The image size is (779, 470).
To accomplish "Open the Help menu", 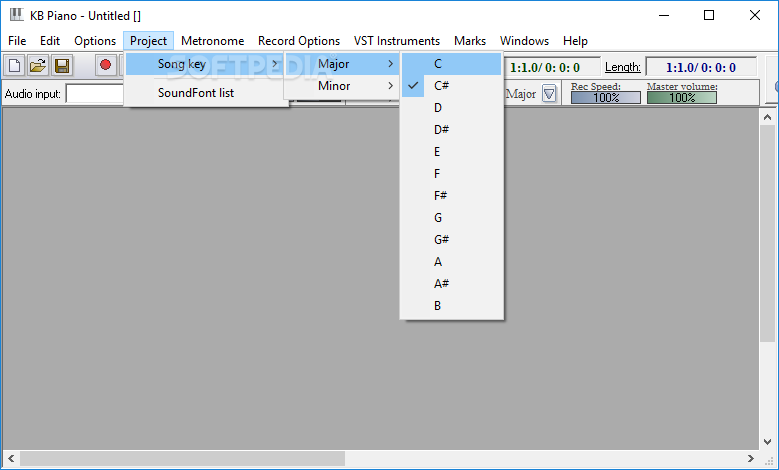I will click(x=575, y=41).
